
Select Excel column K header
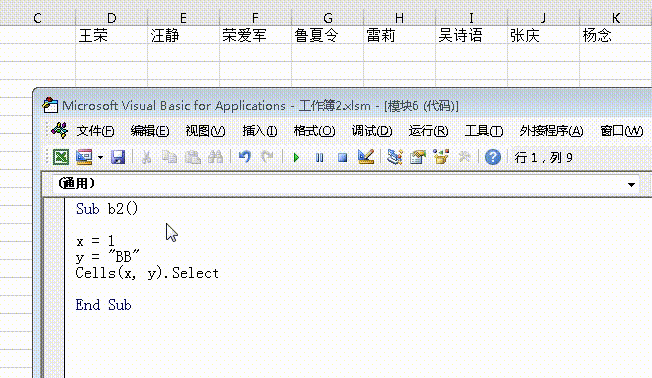tap(616, 18)
